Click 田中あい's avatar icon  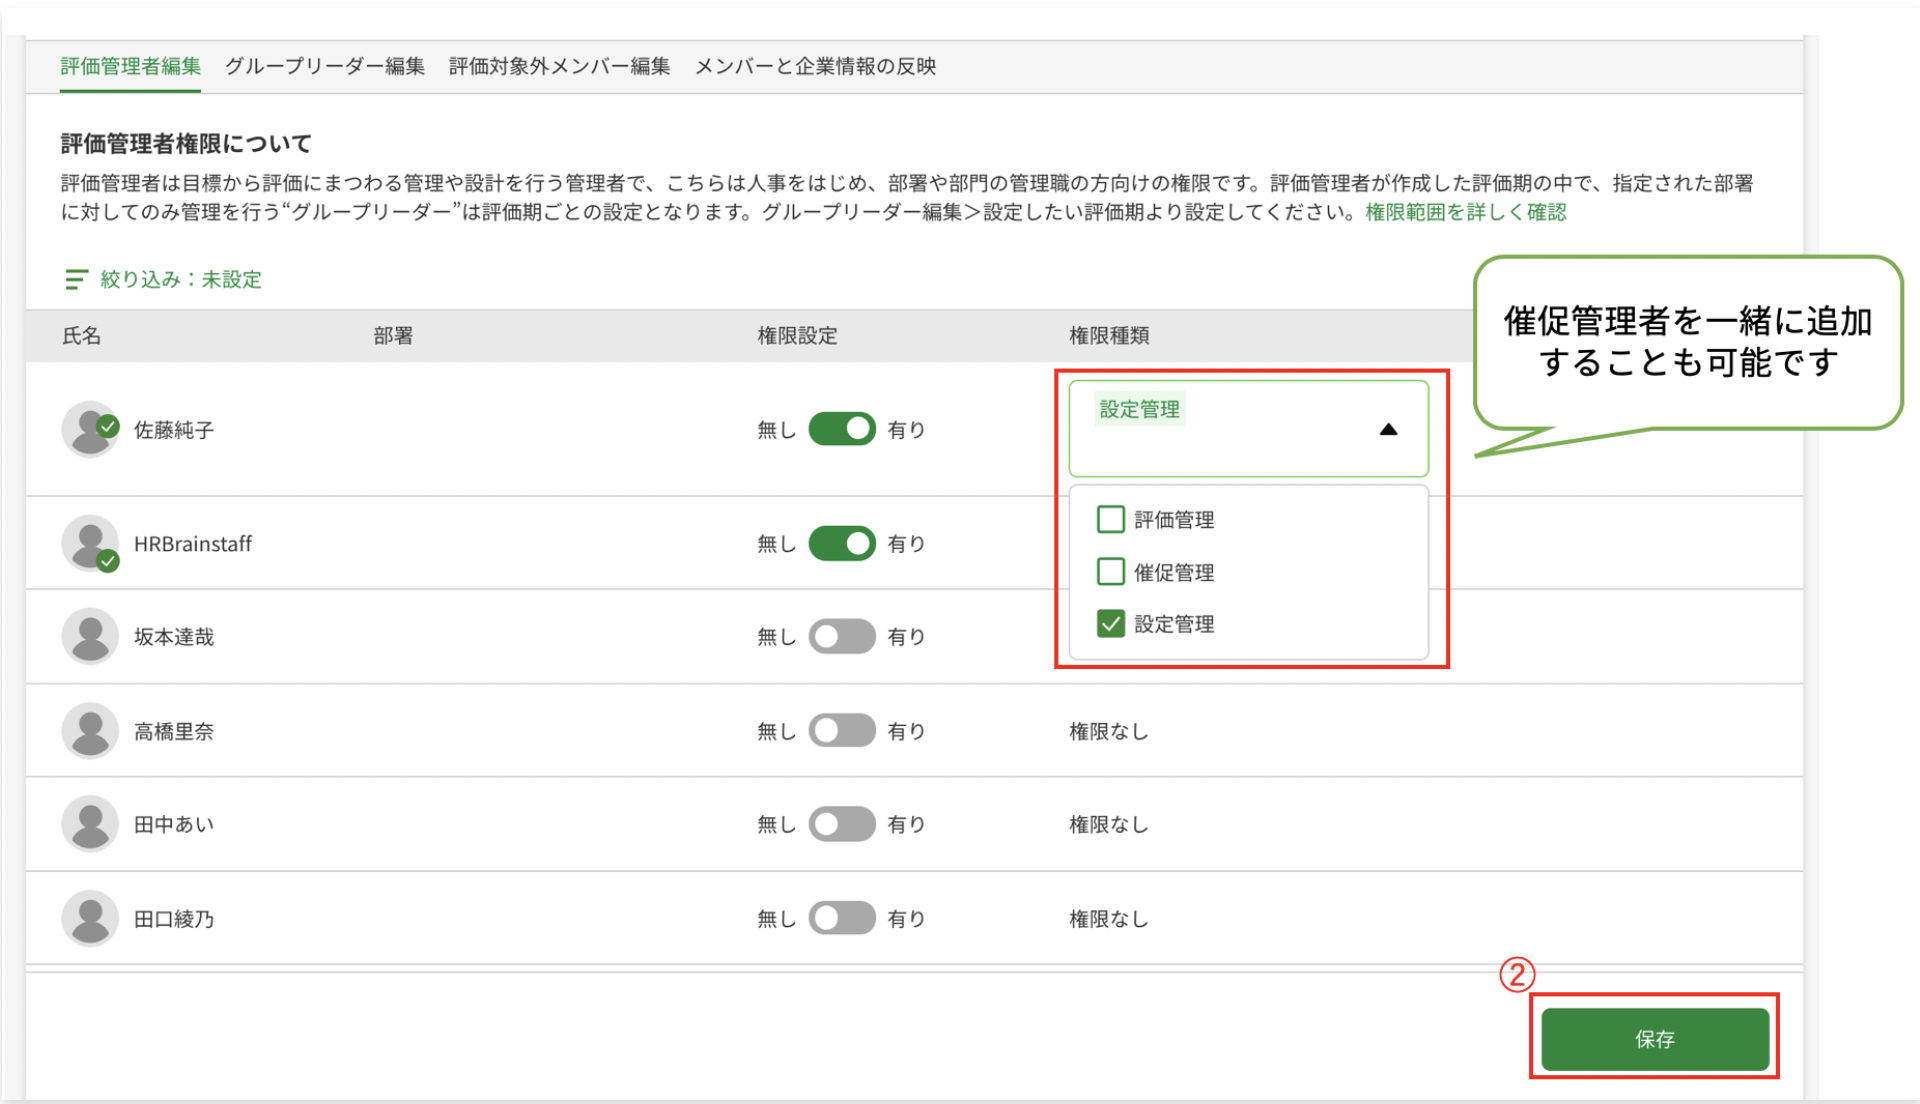(x=90, y=824)
